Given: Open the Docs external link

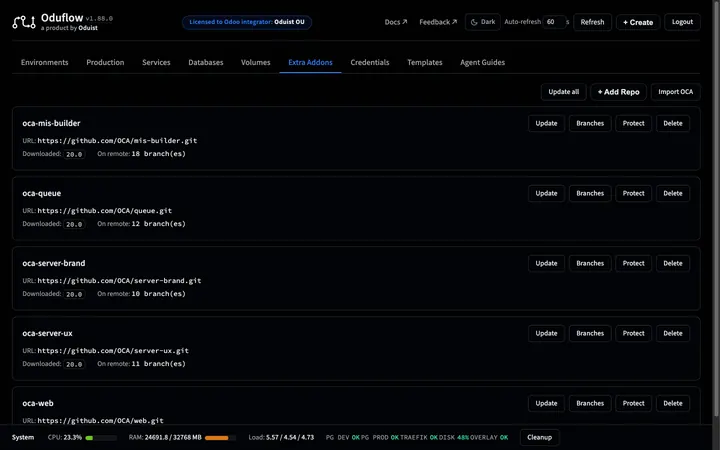Looking at the screenshot, I should (396, 22).
